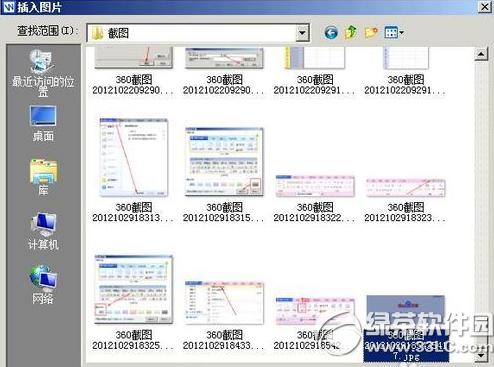Create a new folder with the toolbar icon

pyautogui.click(x=371, y=32)
